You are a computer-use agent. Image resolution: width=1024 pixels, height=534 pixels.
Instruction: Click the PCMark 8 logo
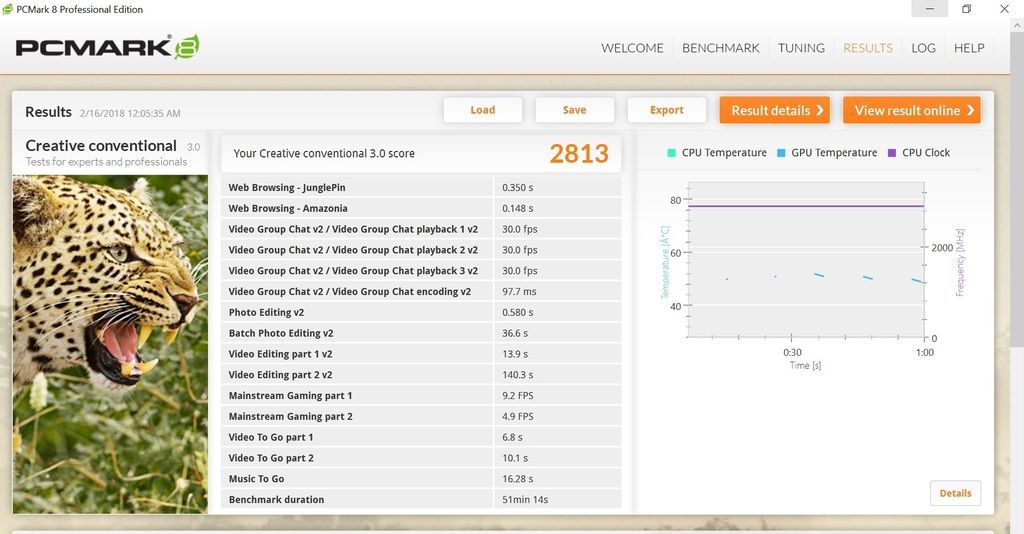tap(108, 47)
